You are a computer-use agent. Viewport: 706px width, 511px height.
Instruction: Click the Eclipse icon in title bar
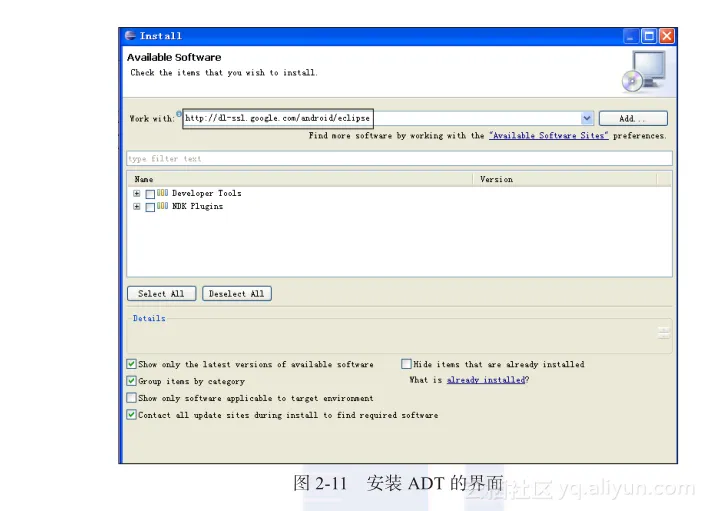130,36
